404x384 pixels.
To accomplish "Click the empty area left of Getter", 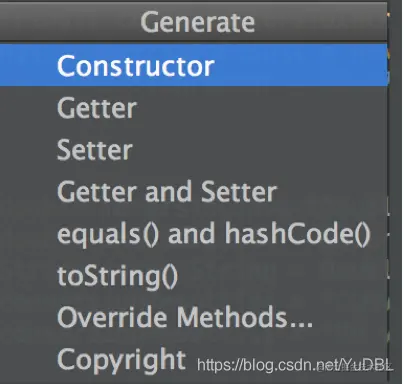I will click(28, 108).
